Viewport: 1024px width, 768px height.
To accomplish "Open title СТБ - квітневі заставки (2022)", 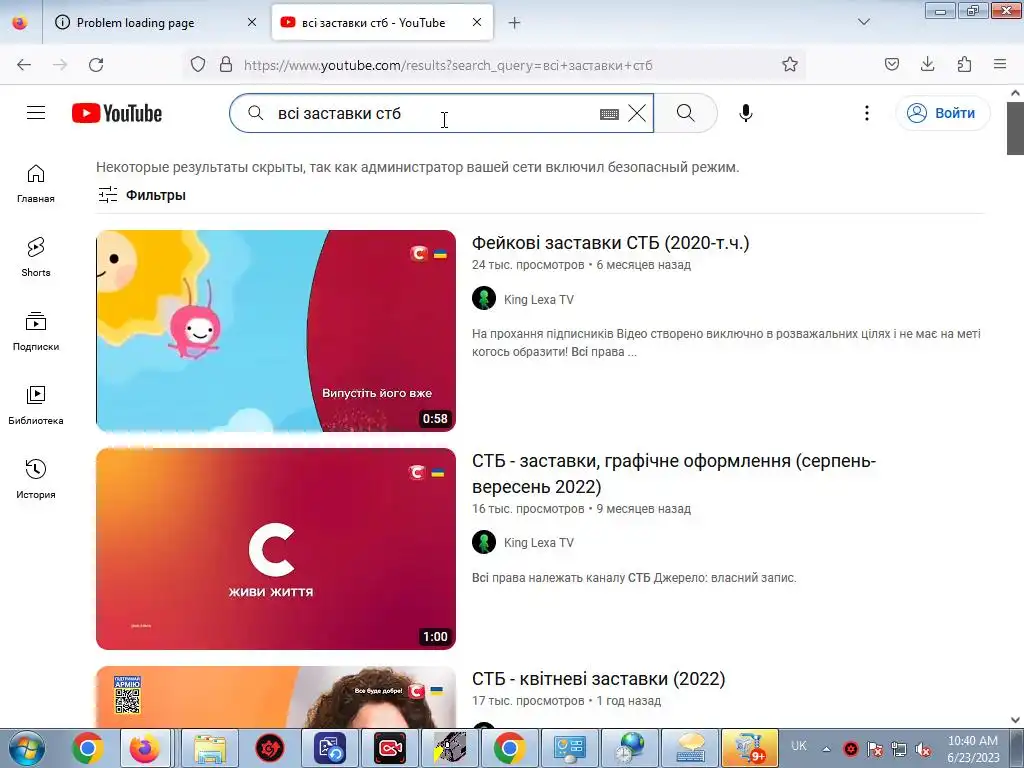I will [598, 679].
